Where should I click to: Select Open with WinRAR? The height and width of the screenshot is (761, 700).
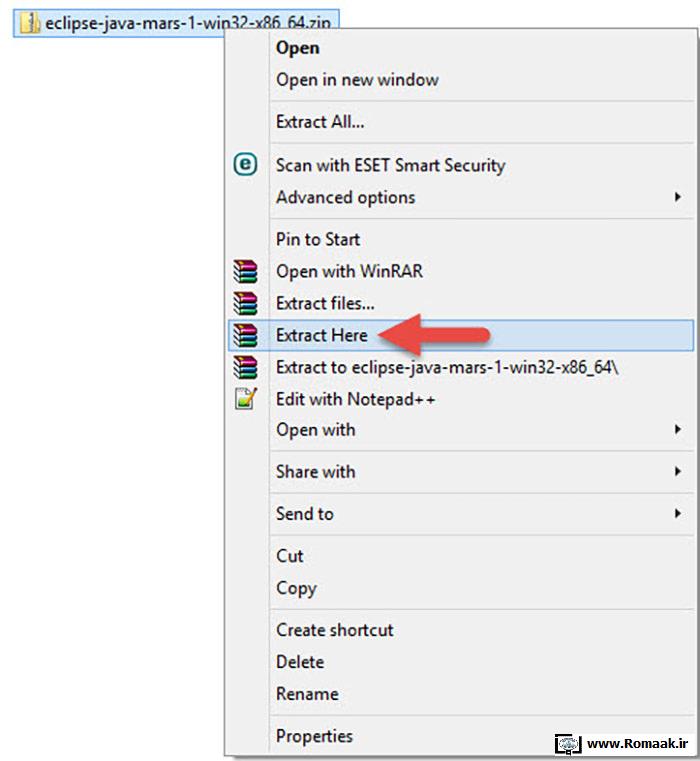460,271
